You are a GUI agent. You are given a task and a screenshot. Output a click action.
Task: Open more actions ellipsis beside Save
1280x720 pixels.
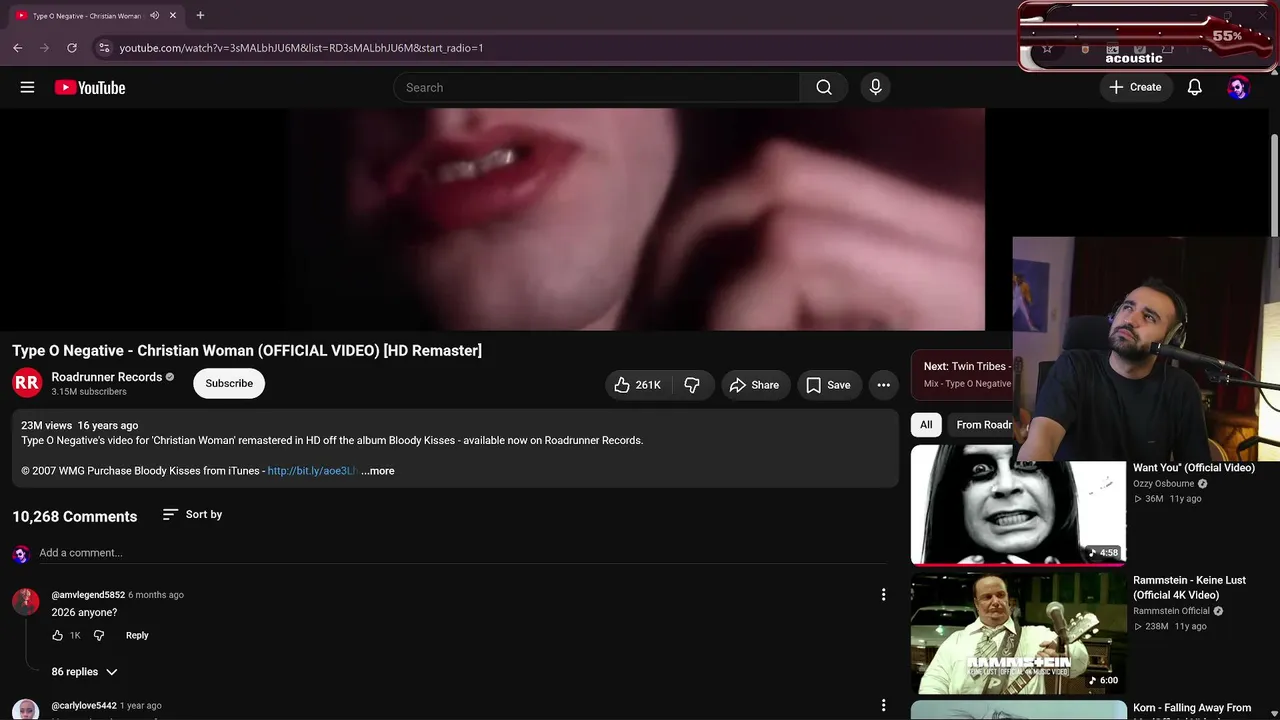point(883,385)
